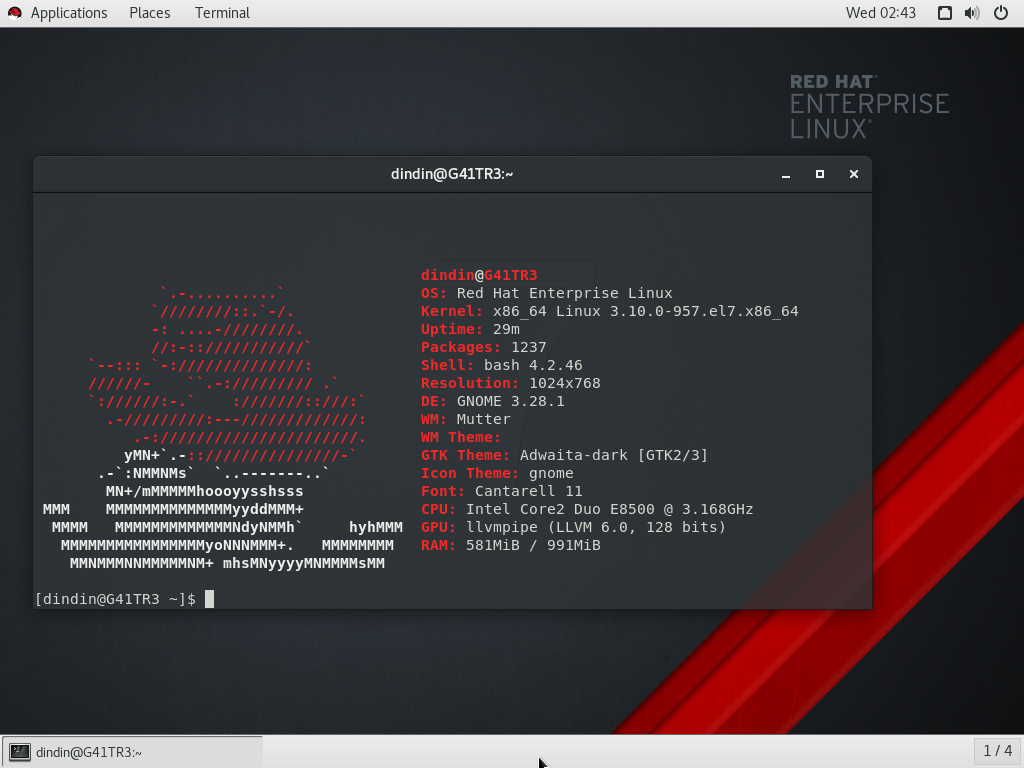This screenshot has width=1024, height=768.
Task: Click the terminal prompt cursor line
Action: [124, 599]
